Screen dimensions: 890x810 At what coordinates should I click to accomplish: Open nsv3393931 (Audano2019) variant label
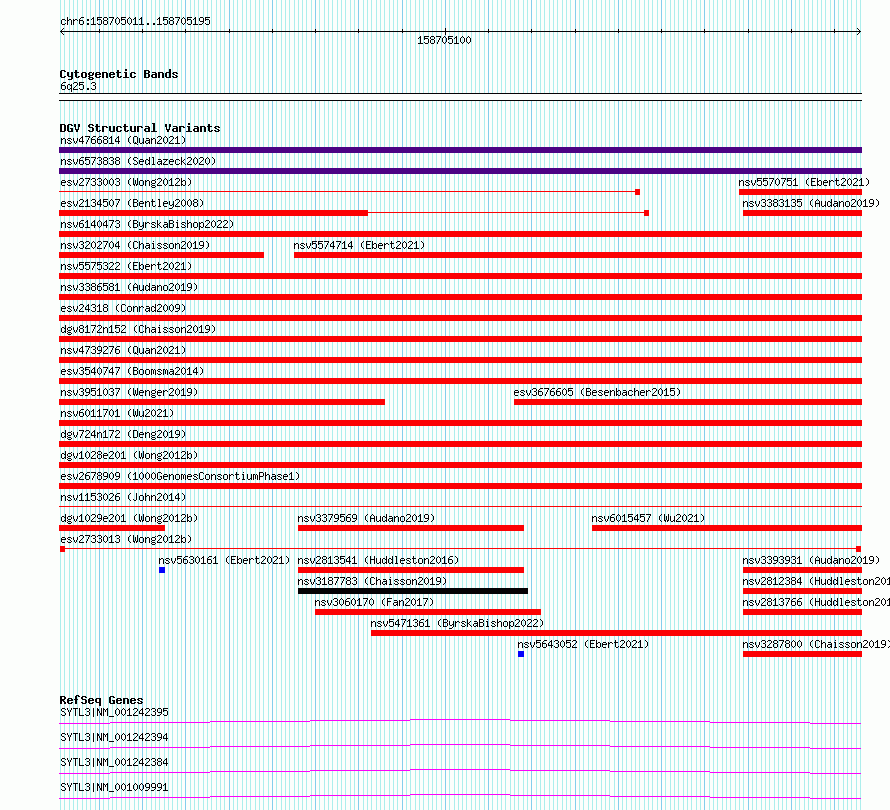[811, 560]
